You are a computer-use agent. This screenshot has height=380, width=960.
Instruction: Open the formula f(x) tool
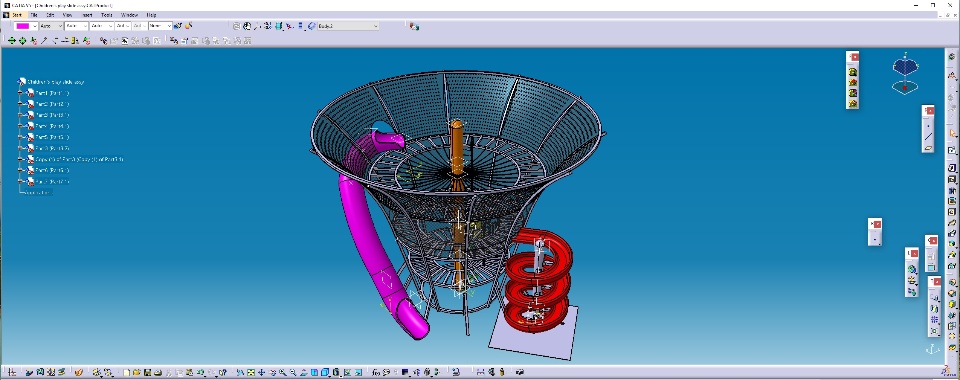coord(377,372)
